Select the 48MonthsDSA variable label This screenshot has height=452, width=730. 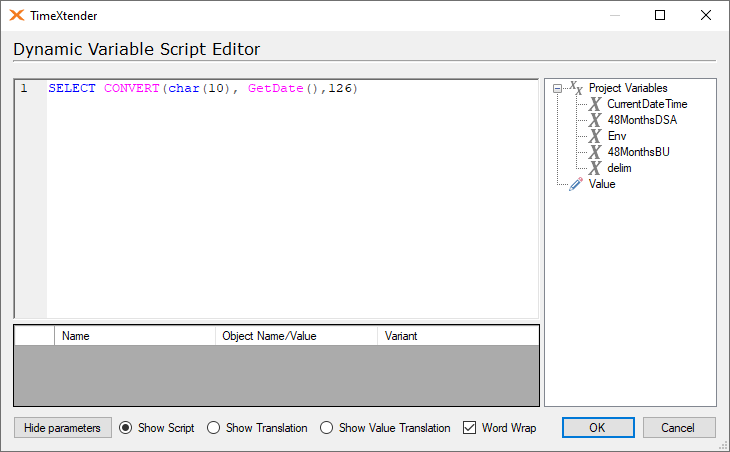pyautogui.click(x=642, y=120)
